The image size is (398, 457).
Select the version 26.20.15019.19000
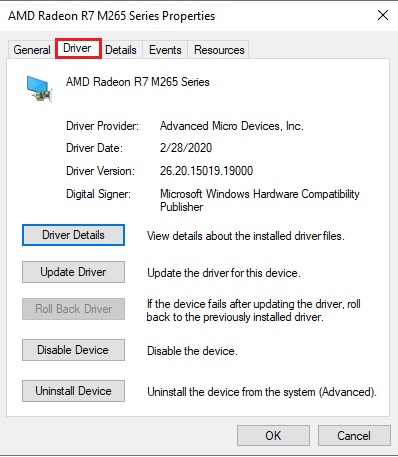coord(206,171)
